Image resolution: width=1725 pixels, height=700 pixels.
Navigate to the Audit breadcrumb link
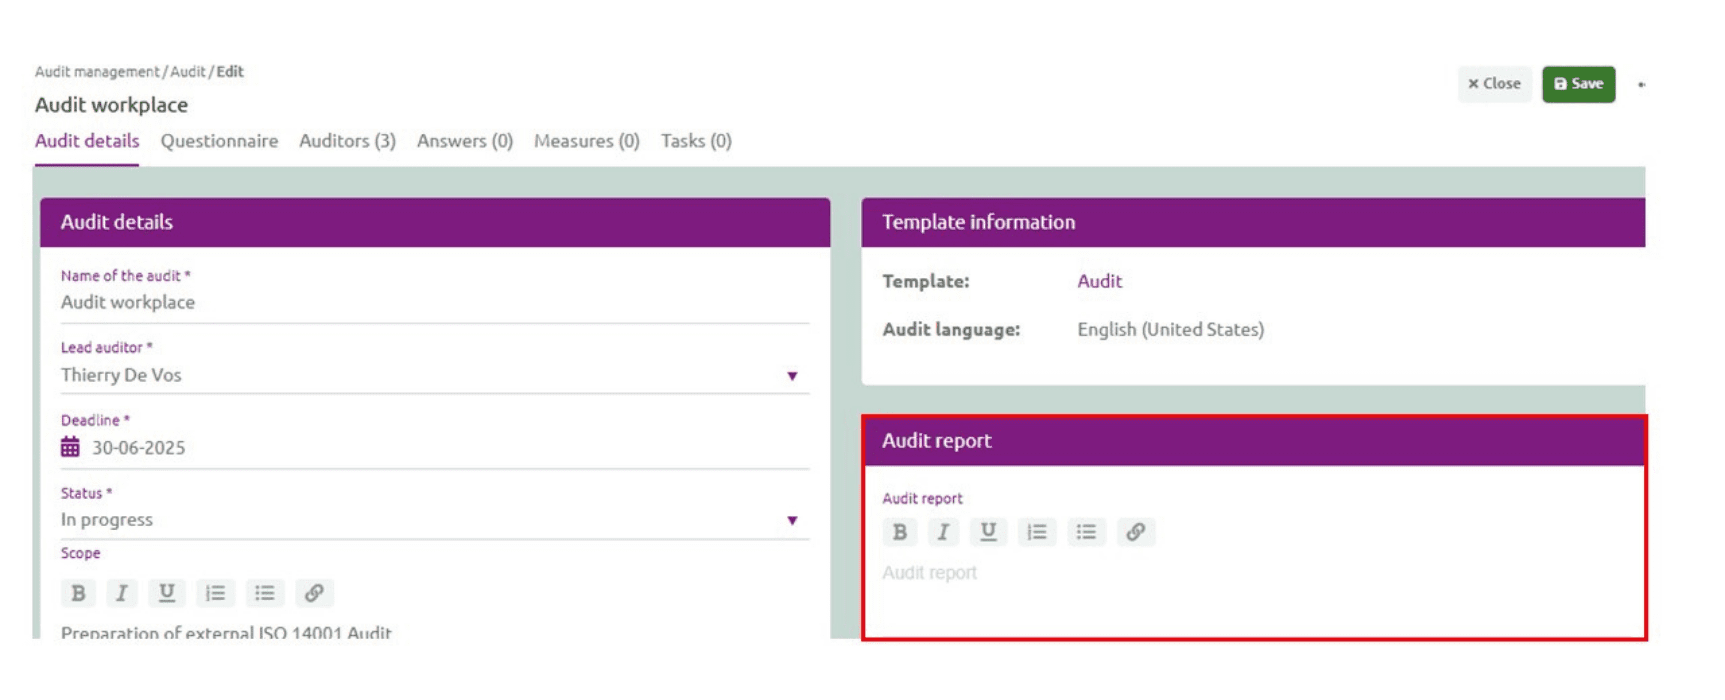coord(188,72)
